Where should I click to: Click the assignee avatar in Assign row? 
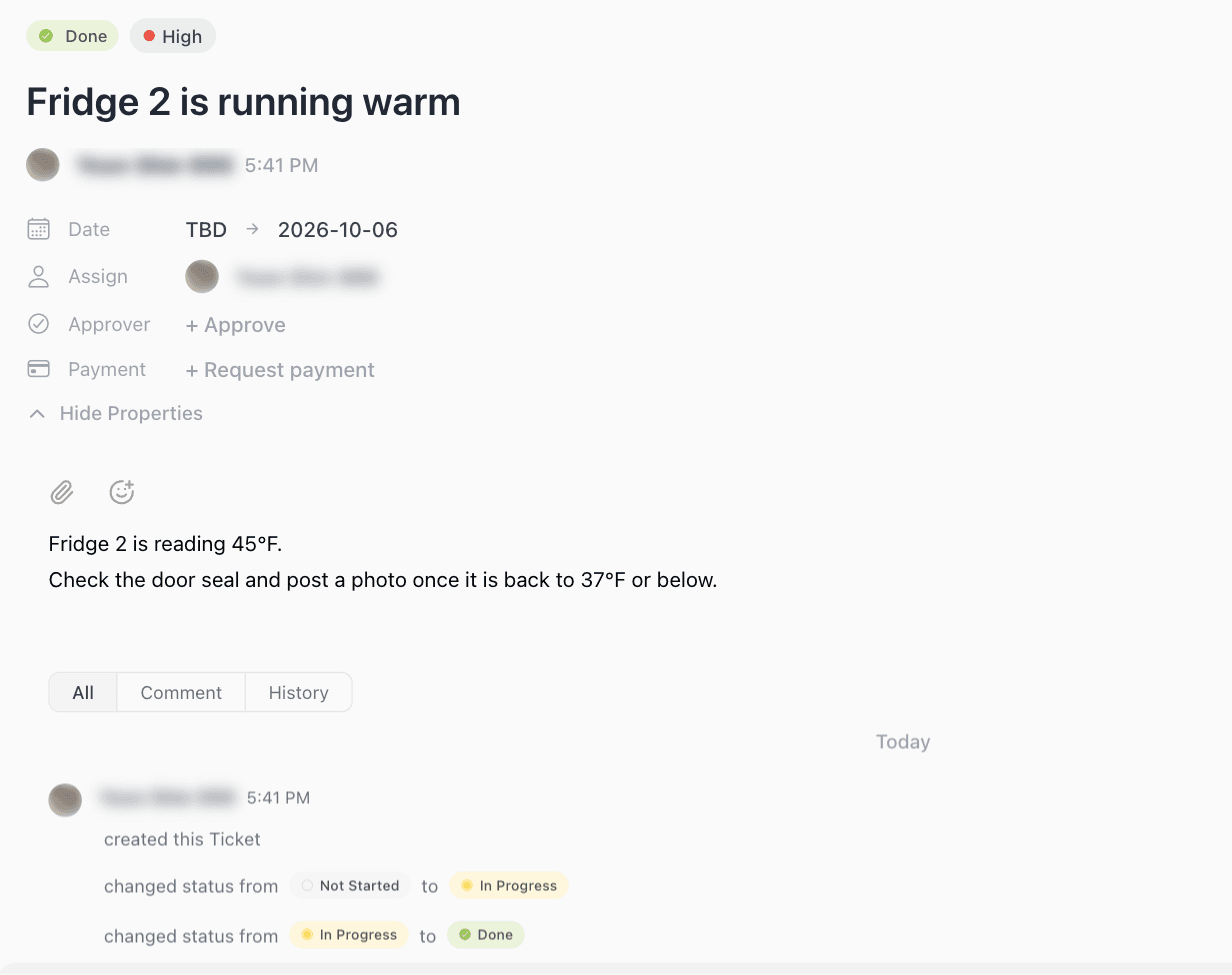[202, 277]
